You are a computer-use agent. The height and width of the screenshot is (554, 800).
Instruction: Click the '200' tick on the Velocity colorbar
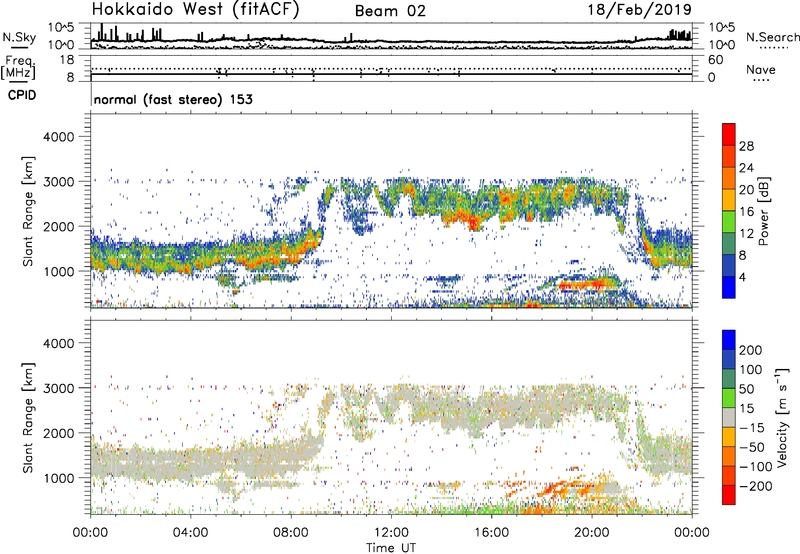coord(751,350)
